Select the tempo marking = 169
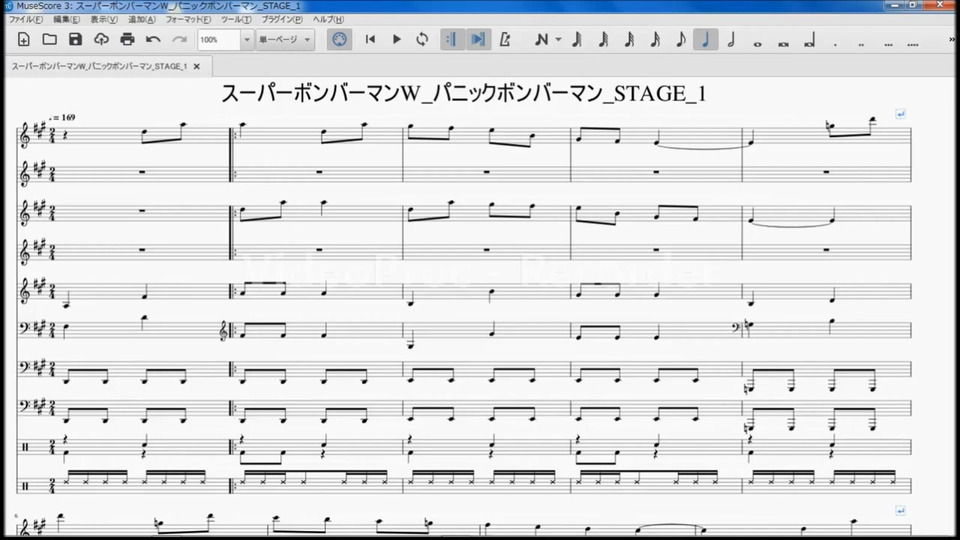 coord(62,117)
